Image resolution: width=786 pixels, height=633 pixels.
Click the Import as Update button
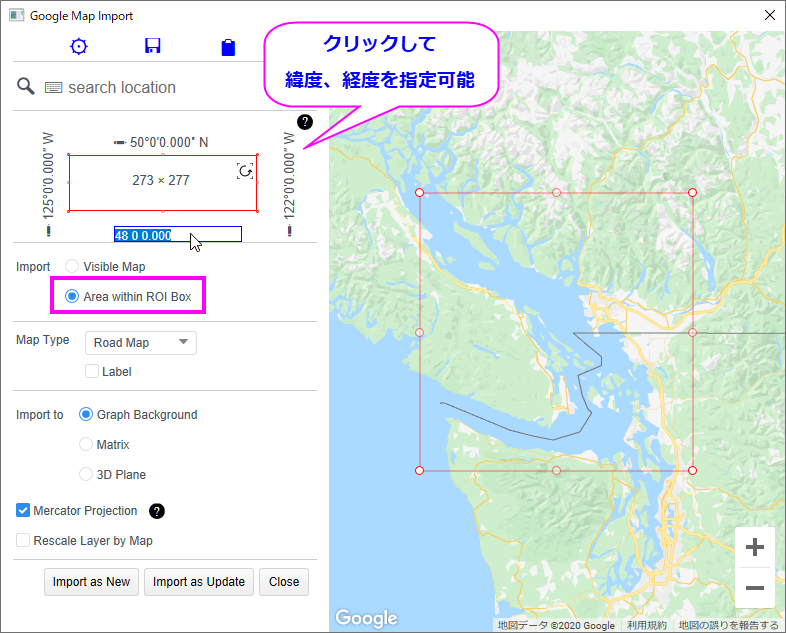click(199, 582)
